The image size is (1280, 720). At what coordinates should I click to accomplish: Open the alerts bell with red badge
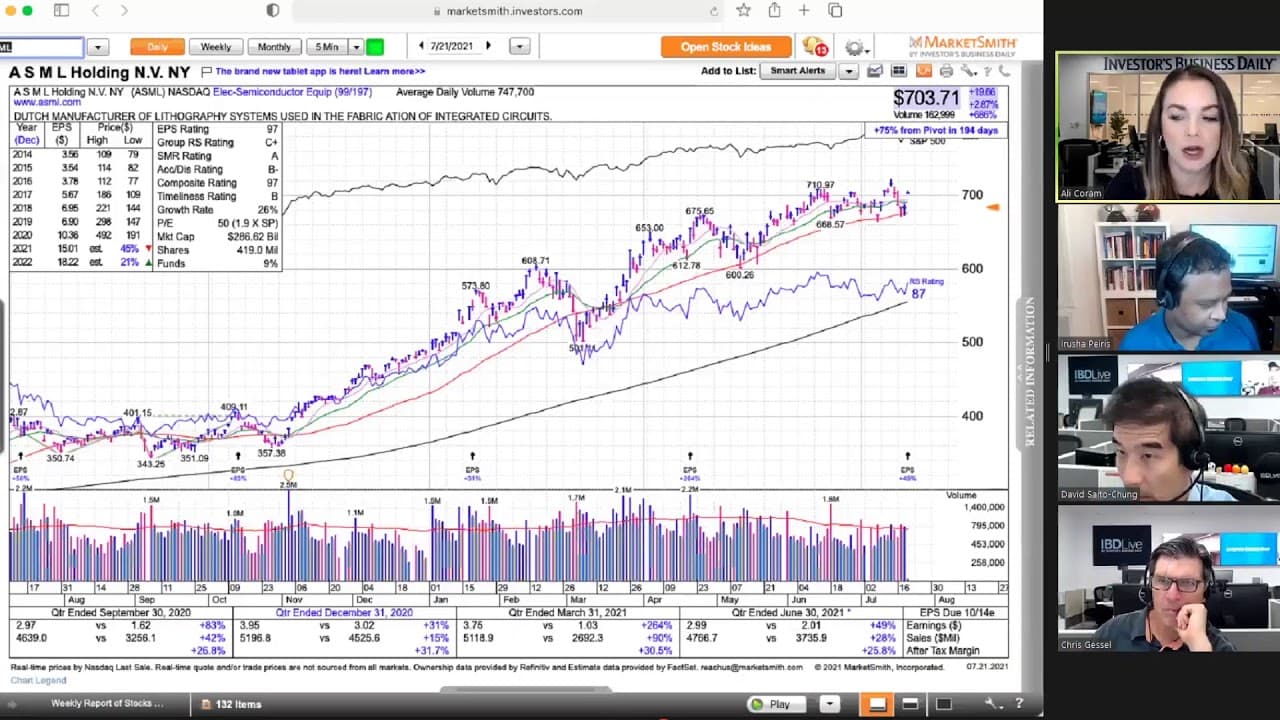(x=815, y=47)
